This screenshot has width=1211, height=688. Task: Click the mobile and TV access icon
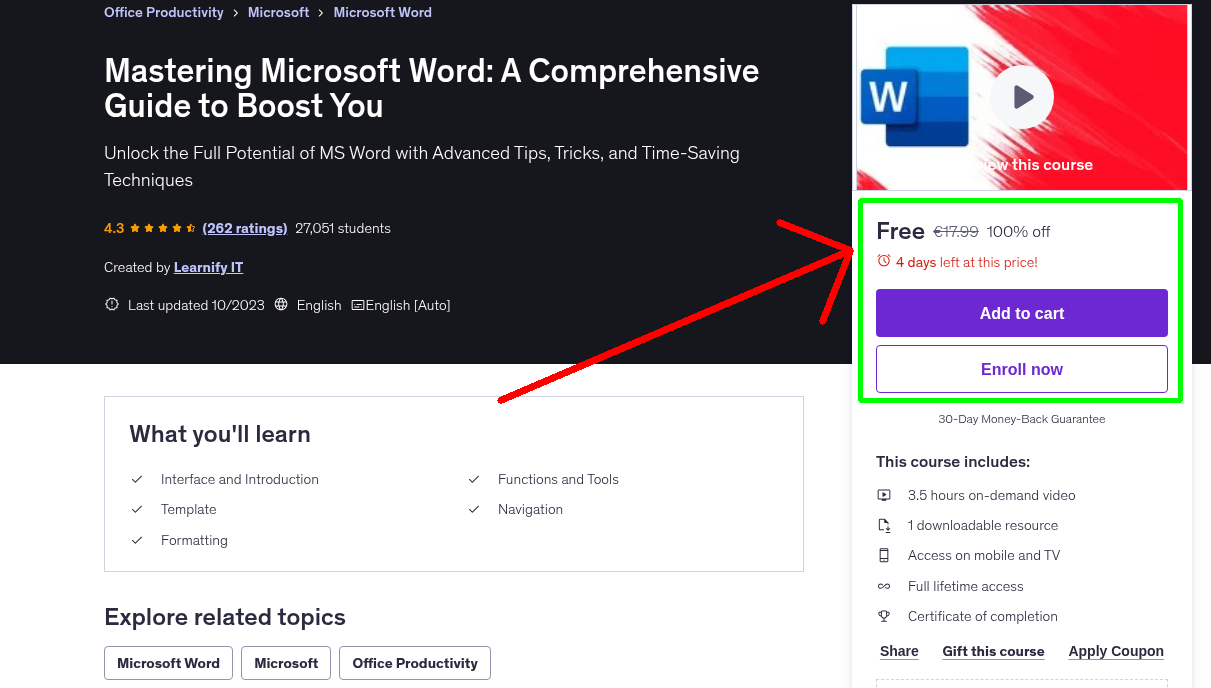884,555
